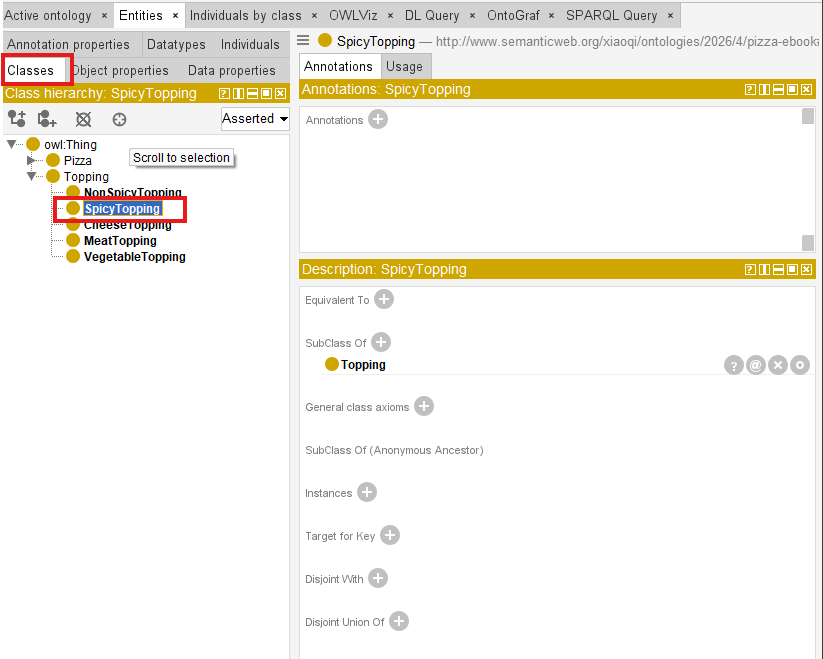This screenshot has width=823, height=659.
Task: Collapse the Topping class node
Action: pyautogui.click(x=31, y=176)
